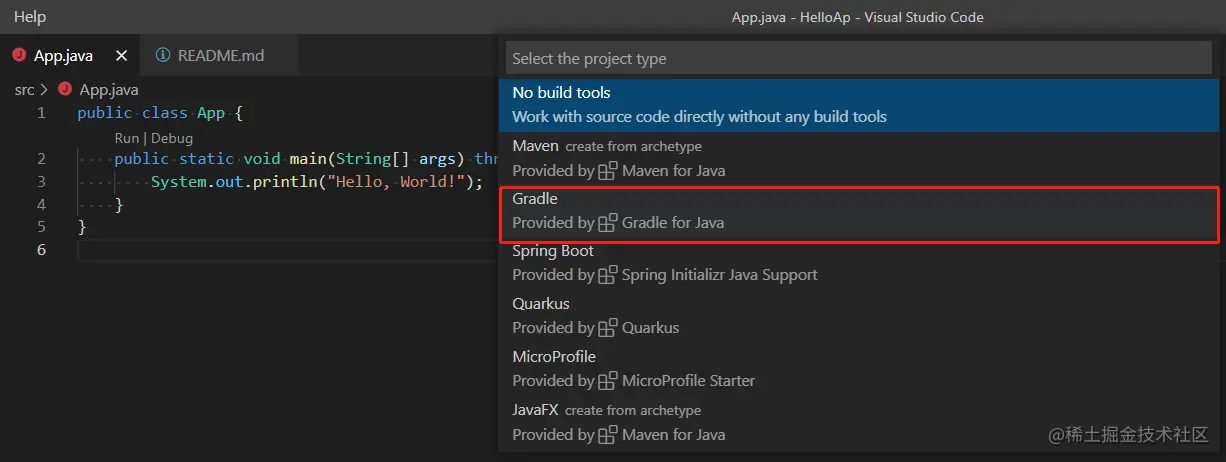
Task: Click the Java icon in the breadcrumb bar
Action: (66, 90)
